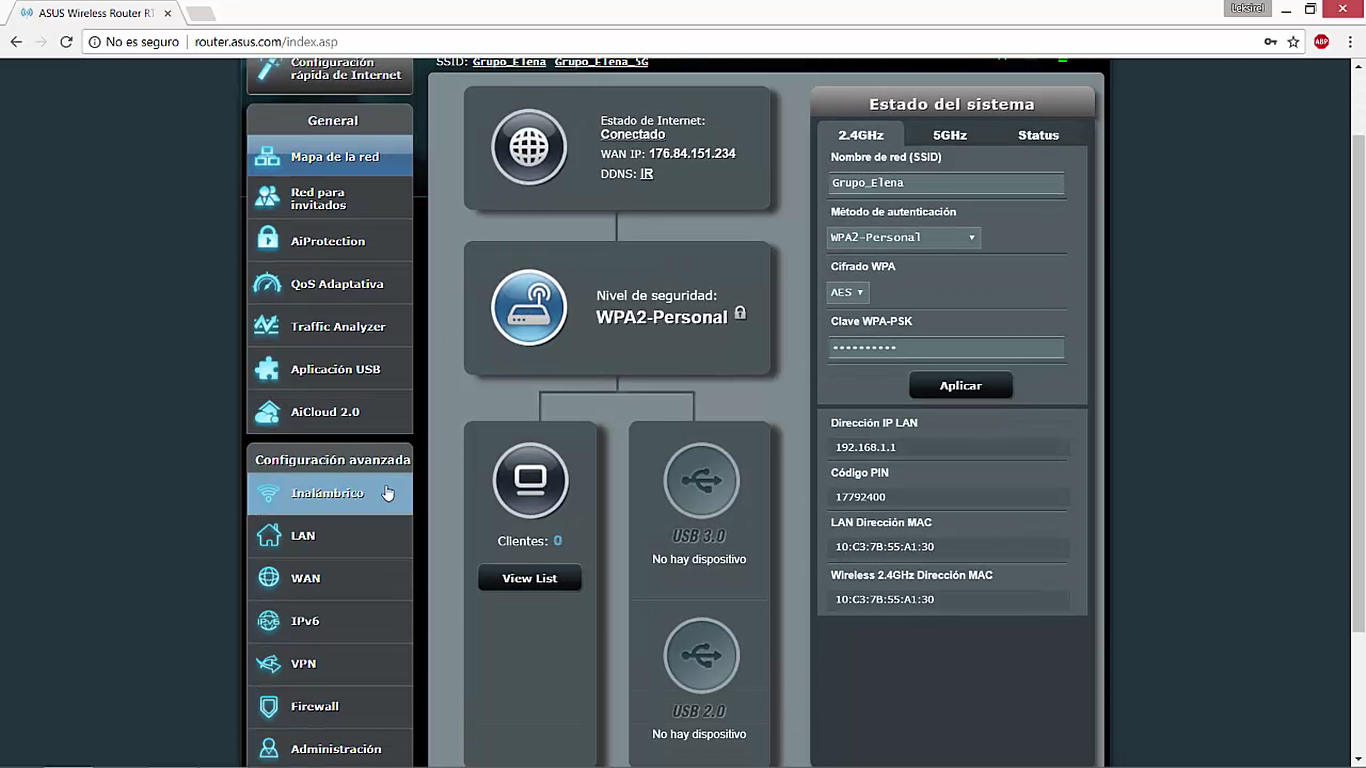Switch to the 2.4GHz tab
The width and height of the screenshot is (1366, 768).
coord(860,135)
